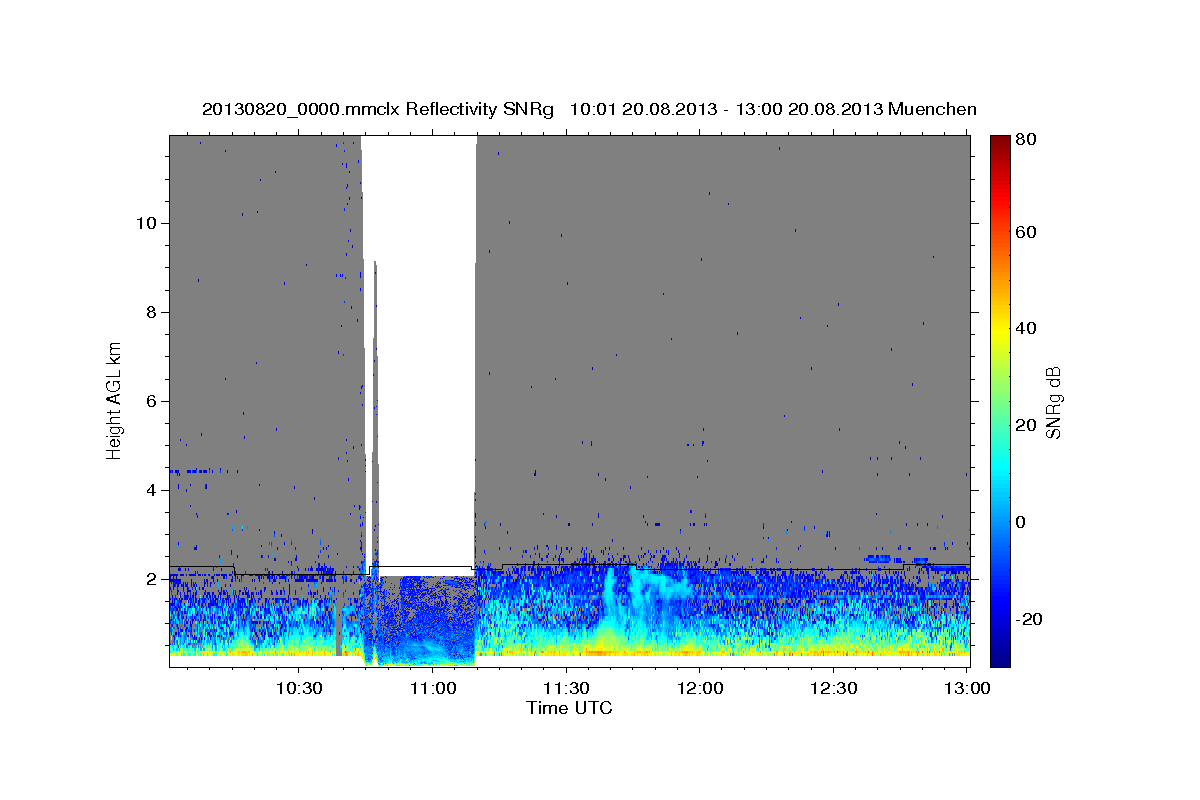The height and width of the screenshot is (800, 1200).
Task: Click the height tick label 4
Action: tap(150, 490)
